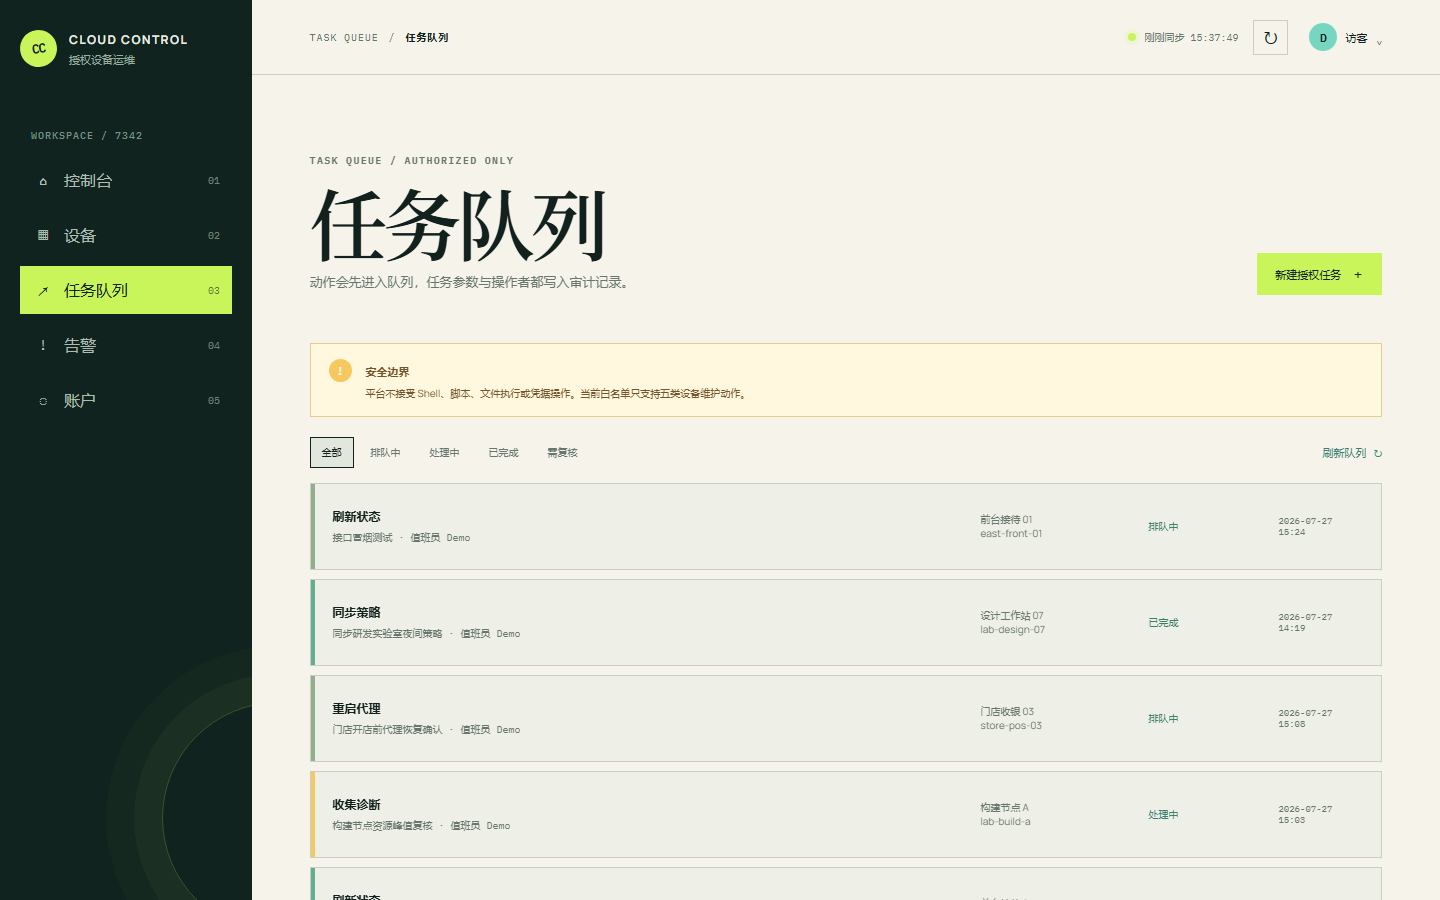Image resolution: width=1440 pixels, height=900 pixels.
Task: Click the refresh icon beside 刷新队列
Action: point(1378,453)
